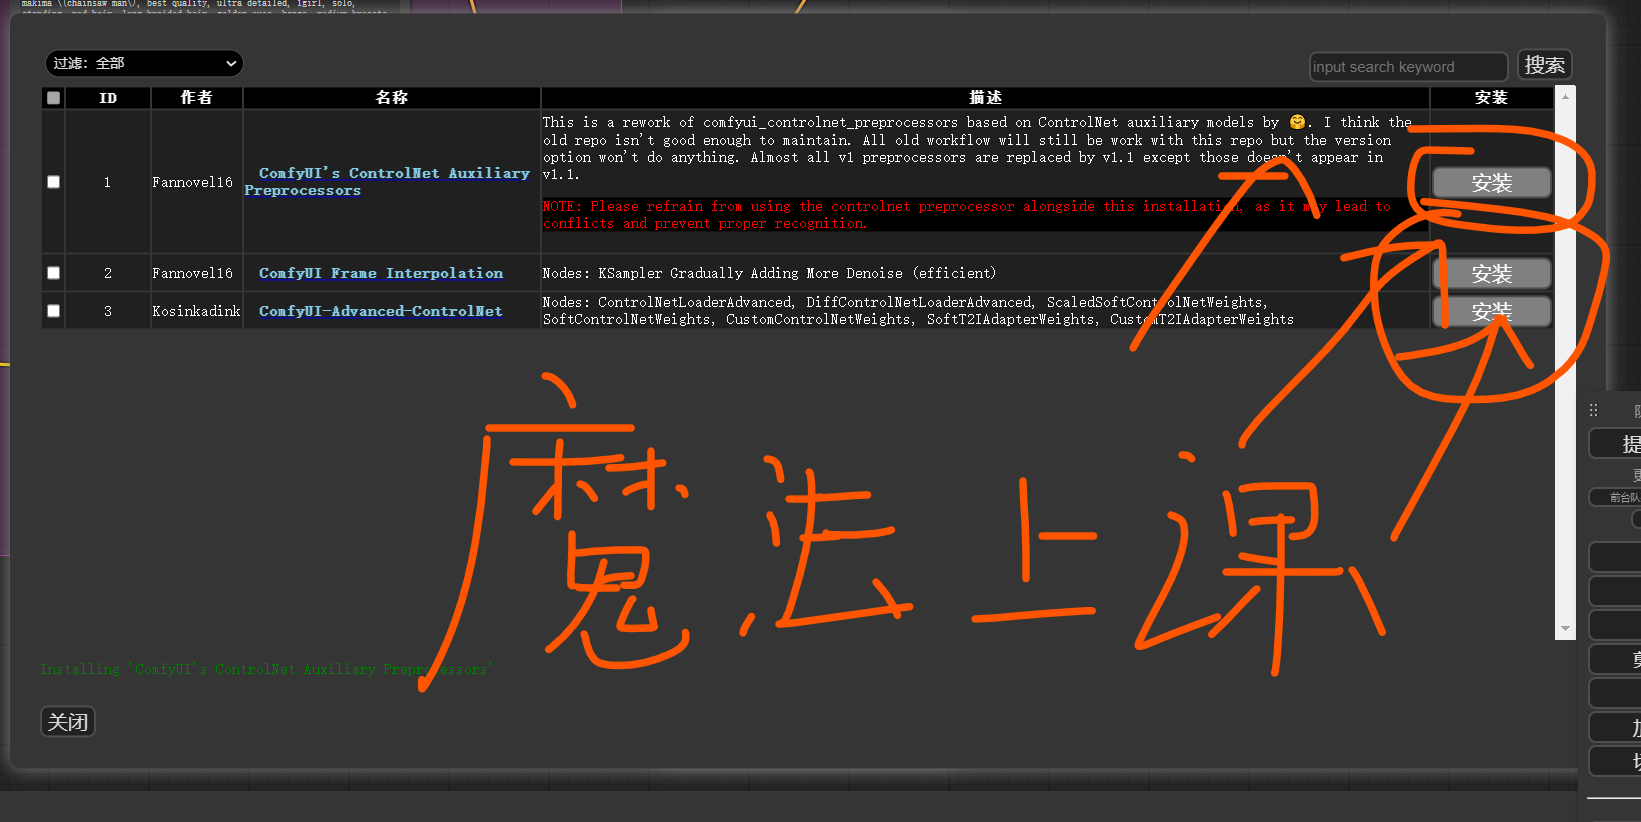Install ComfyUI-Advanced-ControlNet with 安装
Screen dimensions: 1641x822
(1491, 312)
